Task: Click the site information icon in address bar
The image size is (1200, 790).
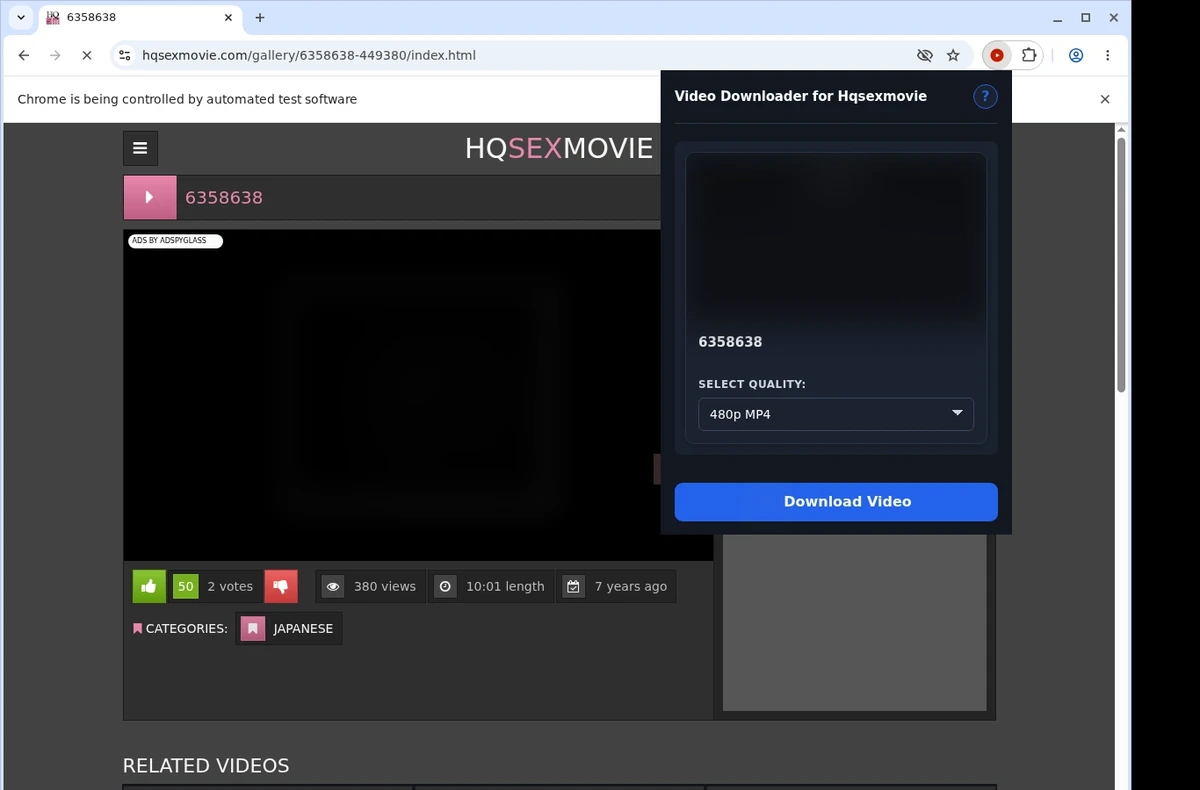Action: pos(125,56)
